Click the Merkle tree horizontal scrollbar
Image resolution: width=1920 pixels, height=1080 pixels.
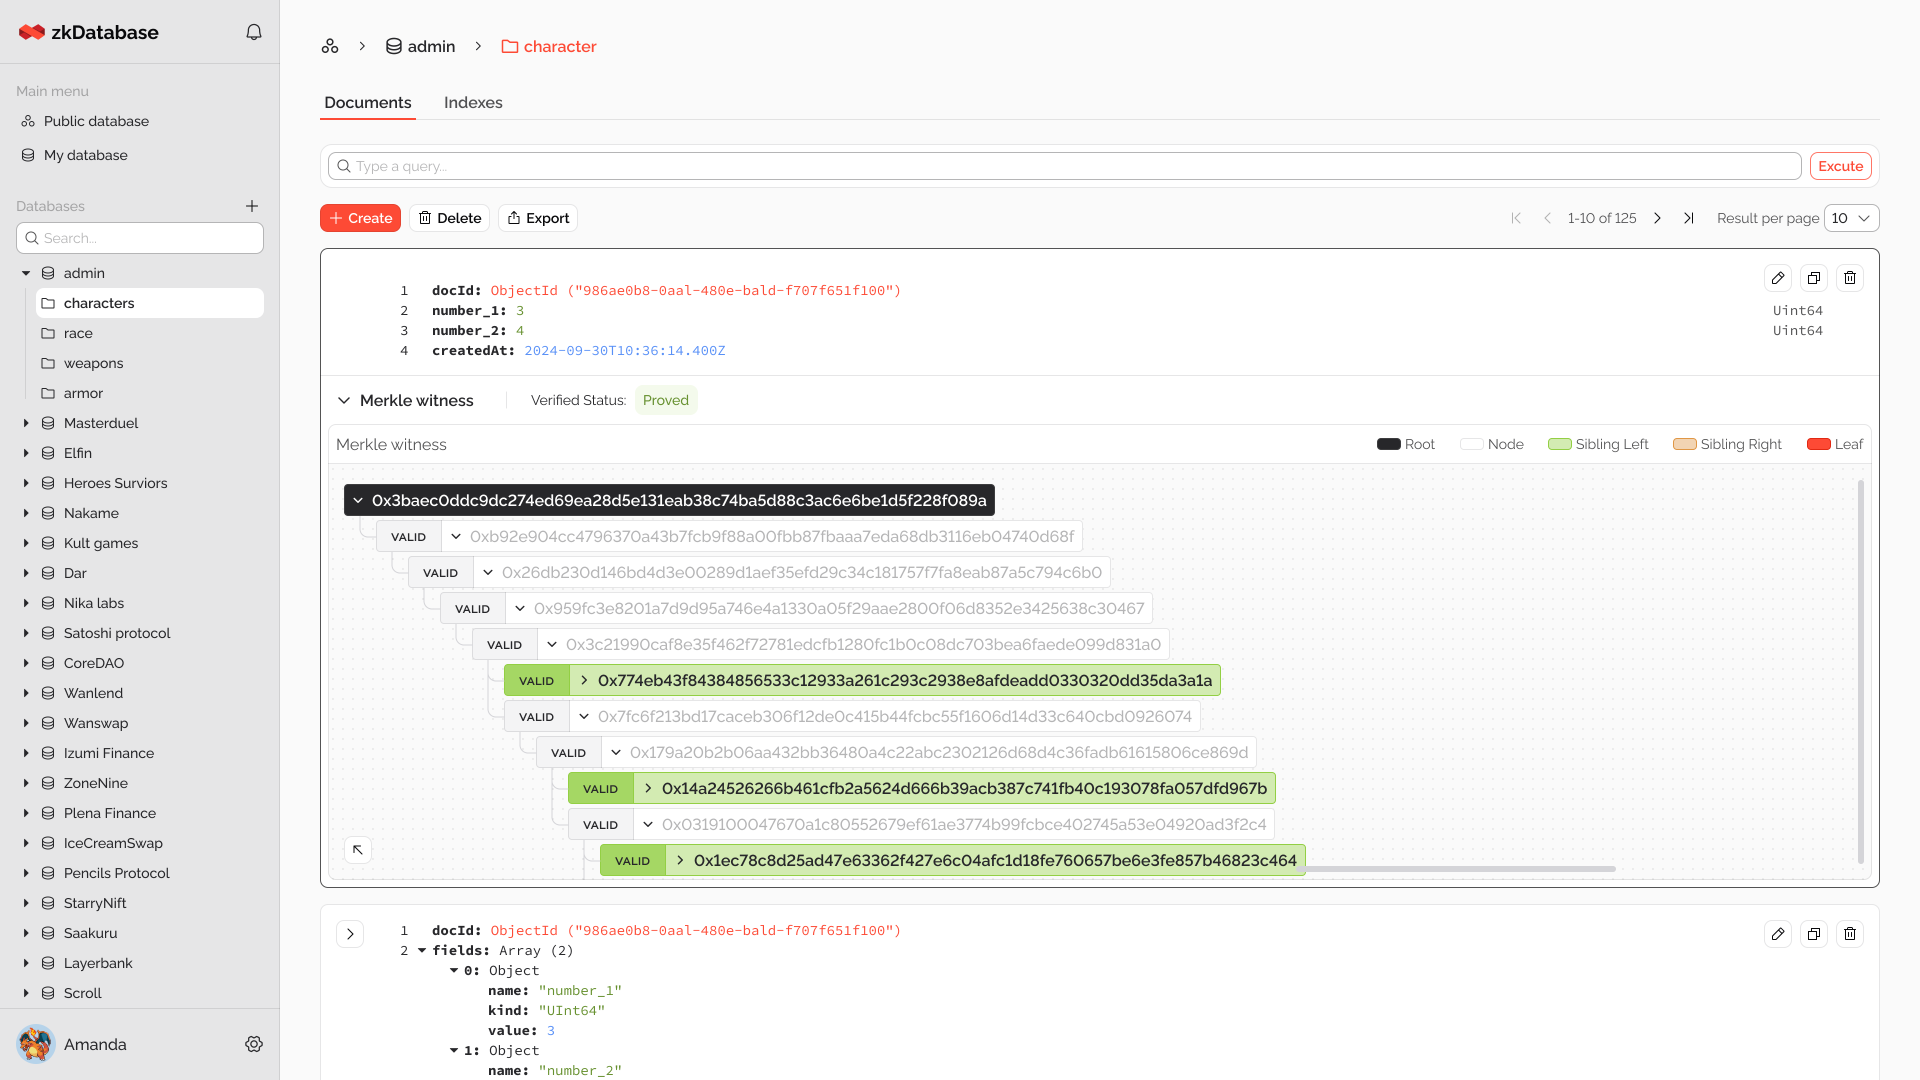[x=1455, y=869]
